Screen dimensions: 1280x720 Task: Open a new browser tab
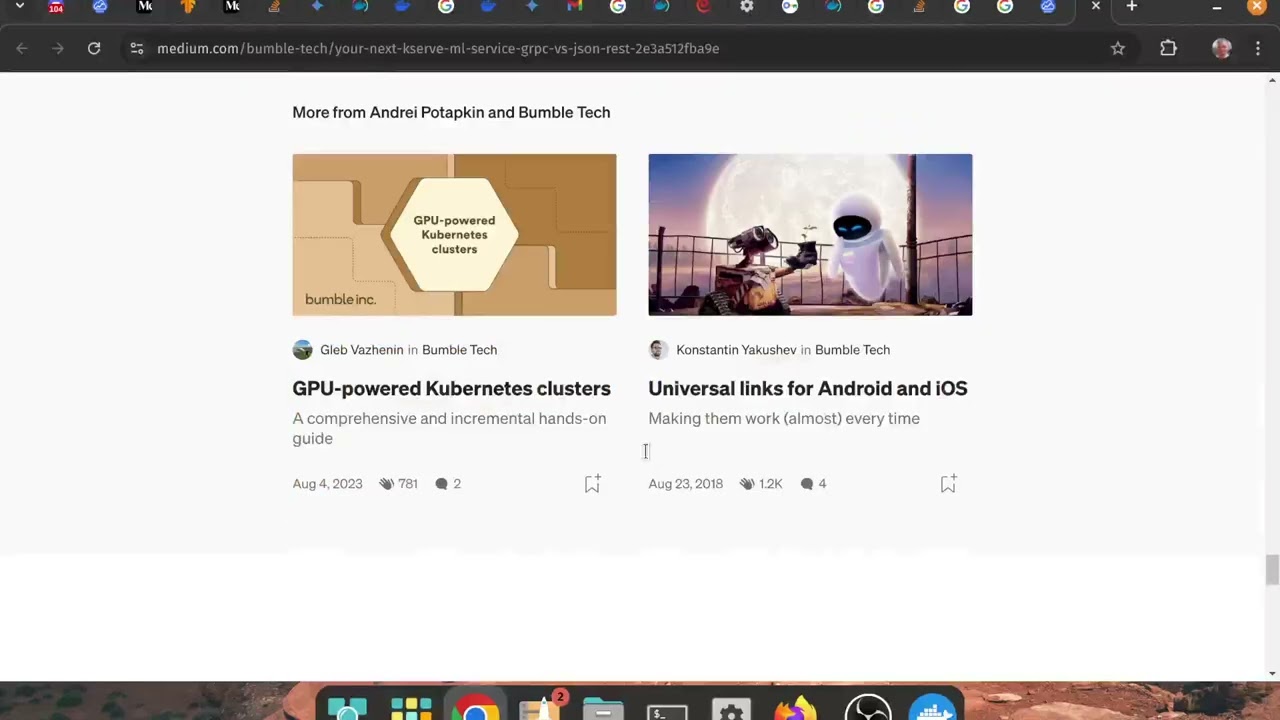[1132, 6]
